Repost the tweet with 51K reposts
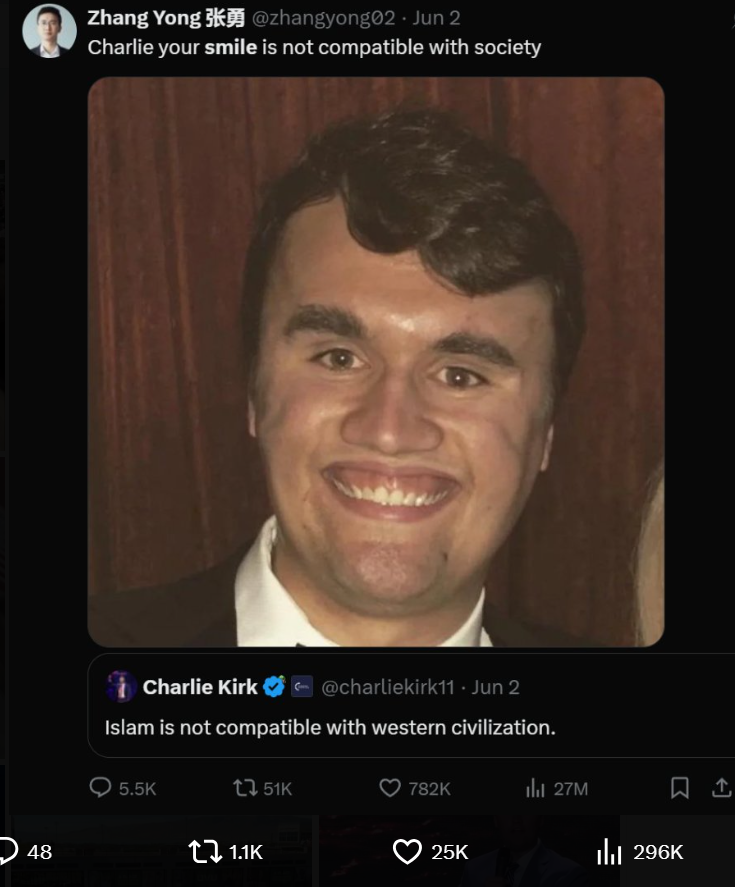The width and height of the screenshot is (735, 887). (x=245, y=788)
